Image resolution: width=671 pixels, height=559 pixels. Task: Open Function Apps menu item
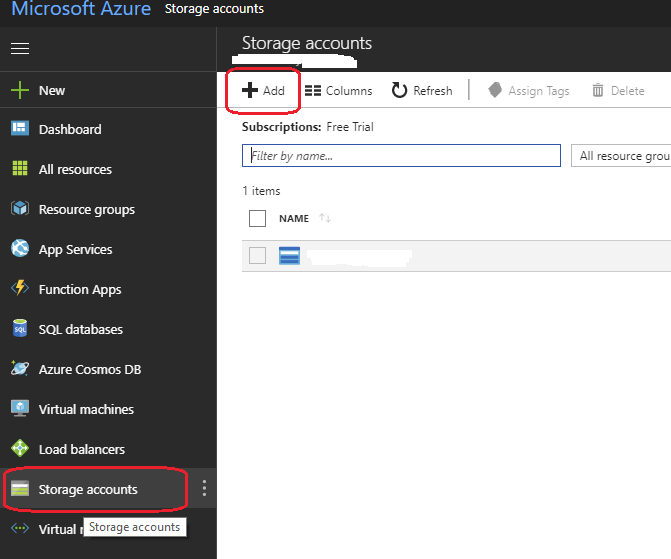point(80,290)
